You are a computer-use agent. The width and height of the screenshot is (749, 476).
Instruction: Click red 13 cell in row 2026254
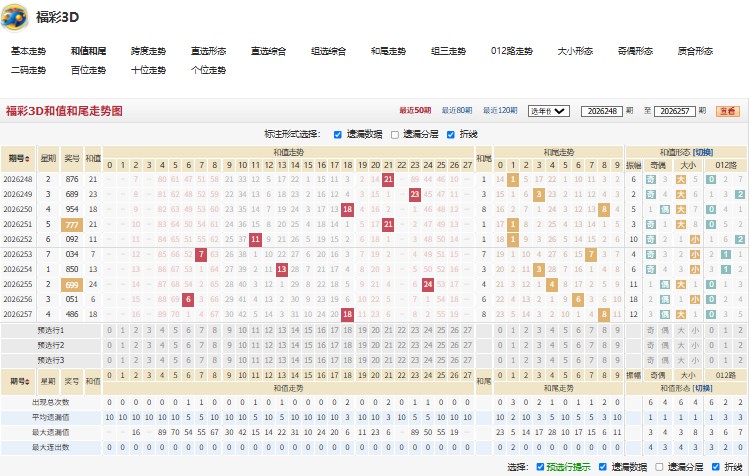point(282,270)
